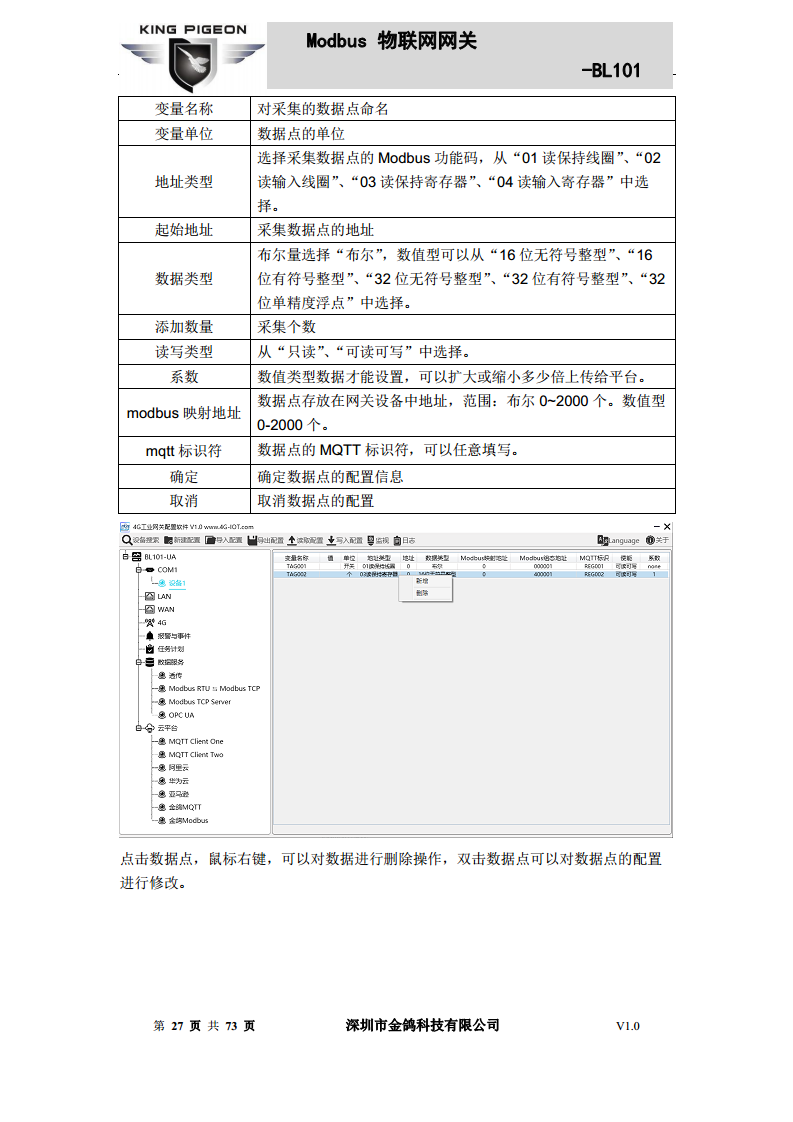The image size is (793, 1122).
Task: Click the Modbus映射地址 column header
Action: click(484, 558)
